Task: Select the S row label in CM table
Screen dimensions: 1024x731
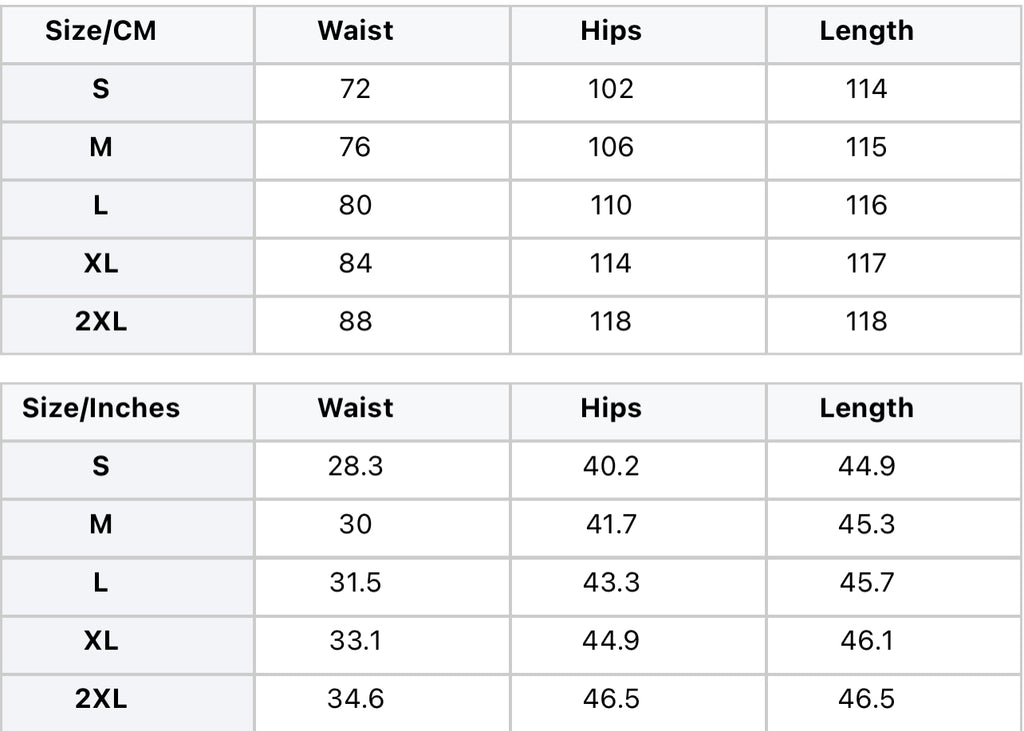Action: point(101,89)
